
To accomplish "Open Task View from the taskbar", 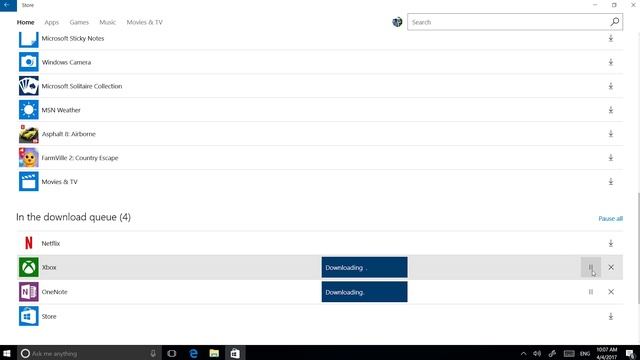I will coord(171,353).
